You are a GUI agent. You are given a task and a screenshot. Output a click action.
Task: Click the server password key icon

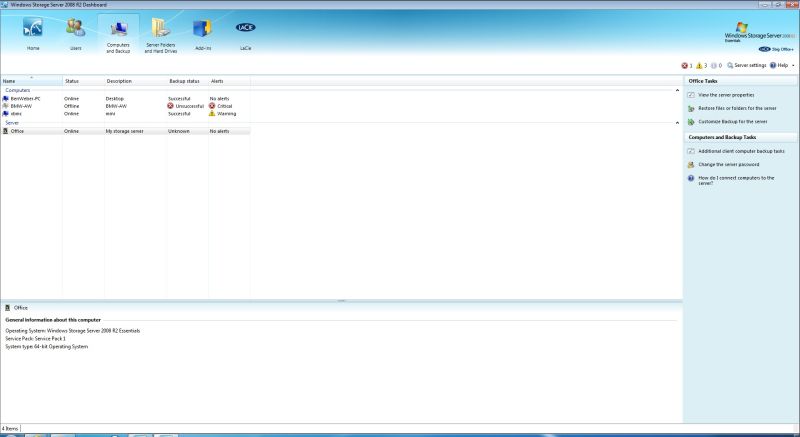coord(691,165)
